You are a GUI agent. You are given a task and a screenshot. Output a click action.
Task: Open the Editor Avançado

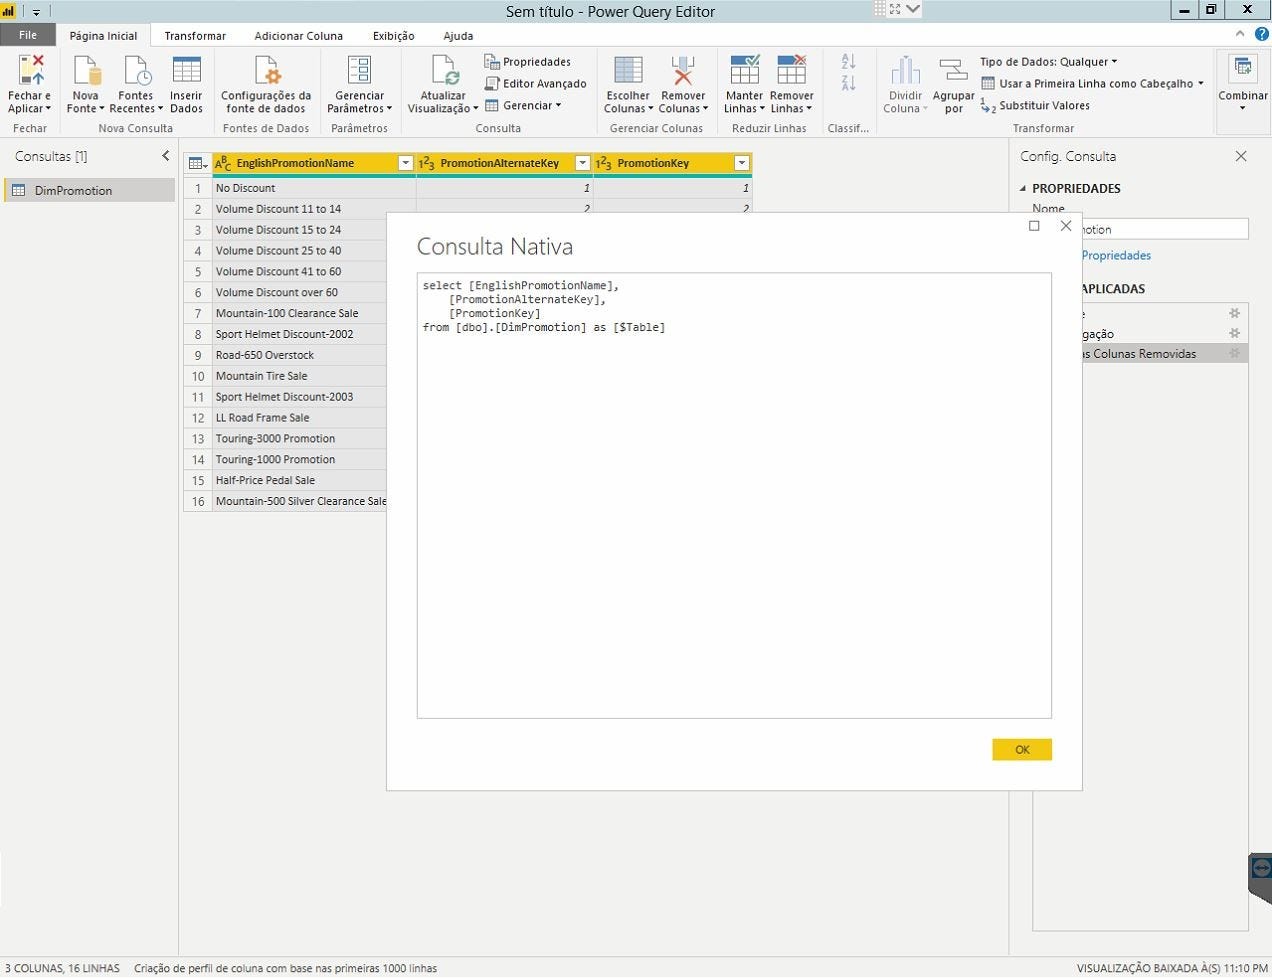coord(535,84)
